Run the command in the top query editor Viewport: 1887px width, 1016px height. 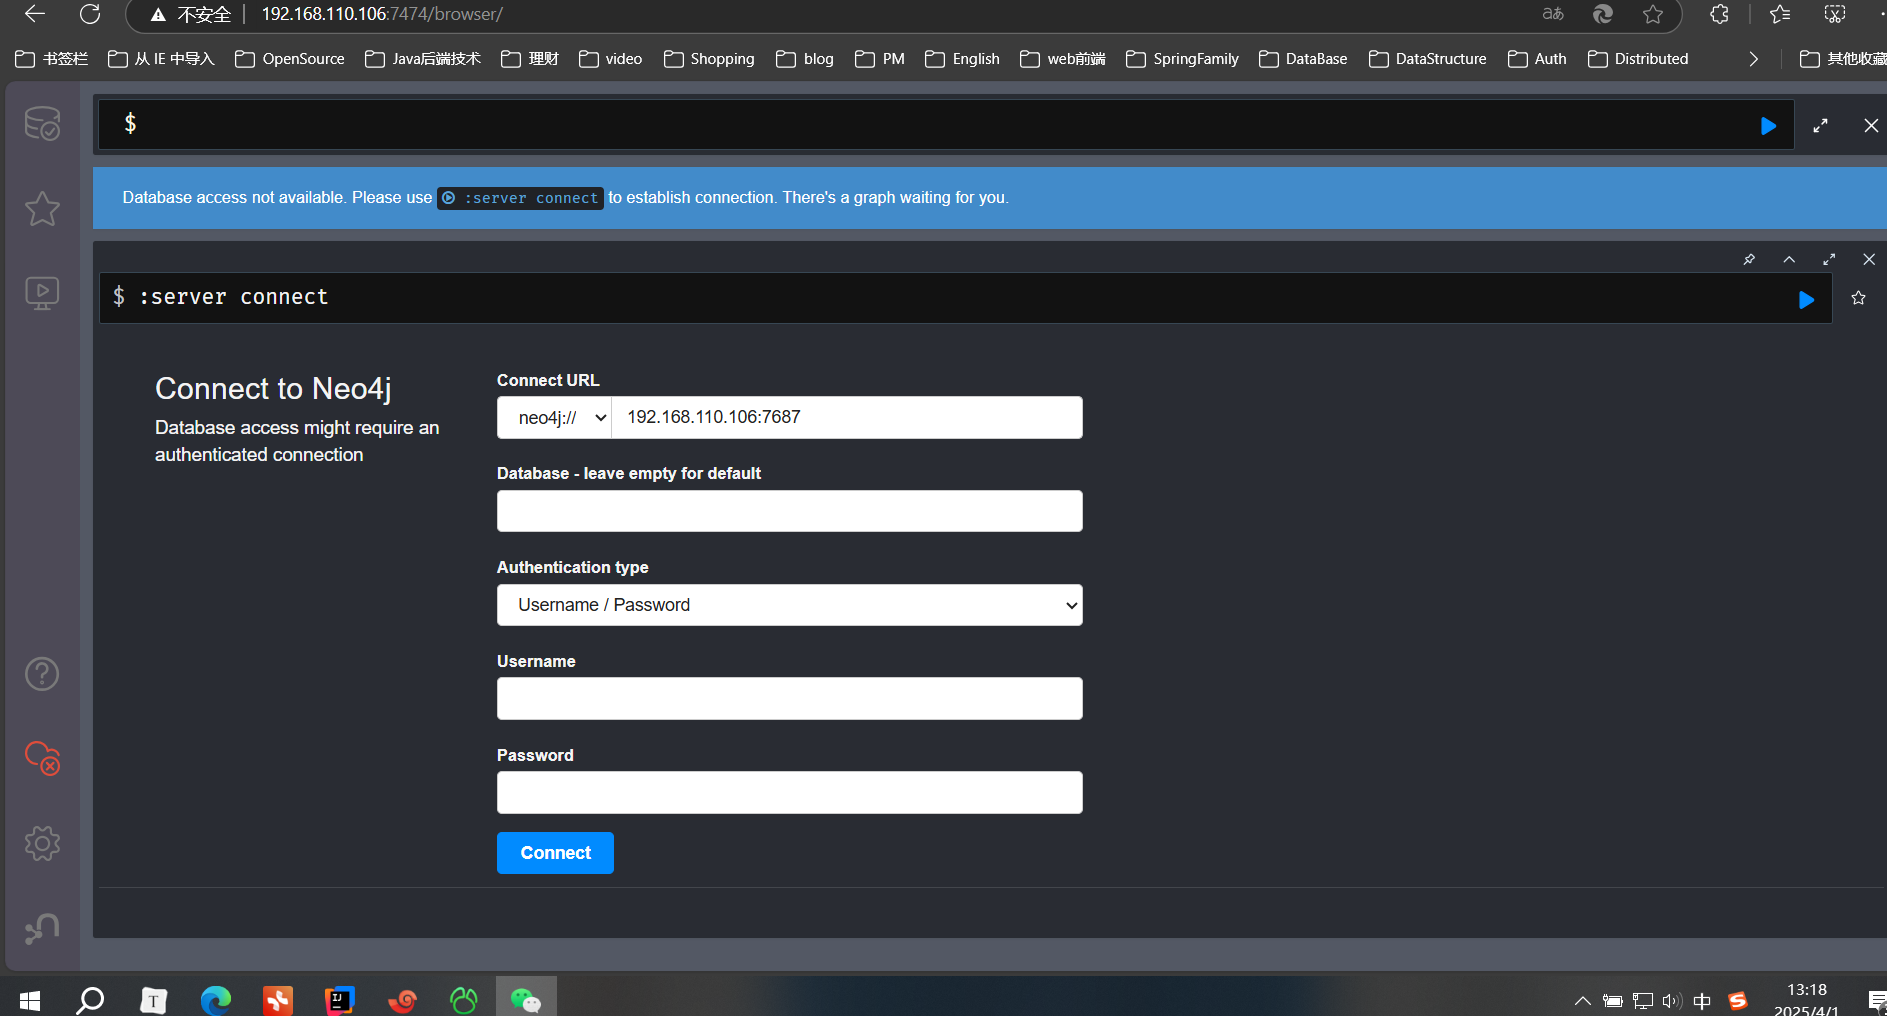1768,126
